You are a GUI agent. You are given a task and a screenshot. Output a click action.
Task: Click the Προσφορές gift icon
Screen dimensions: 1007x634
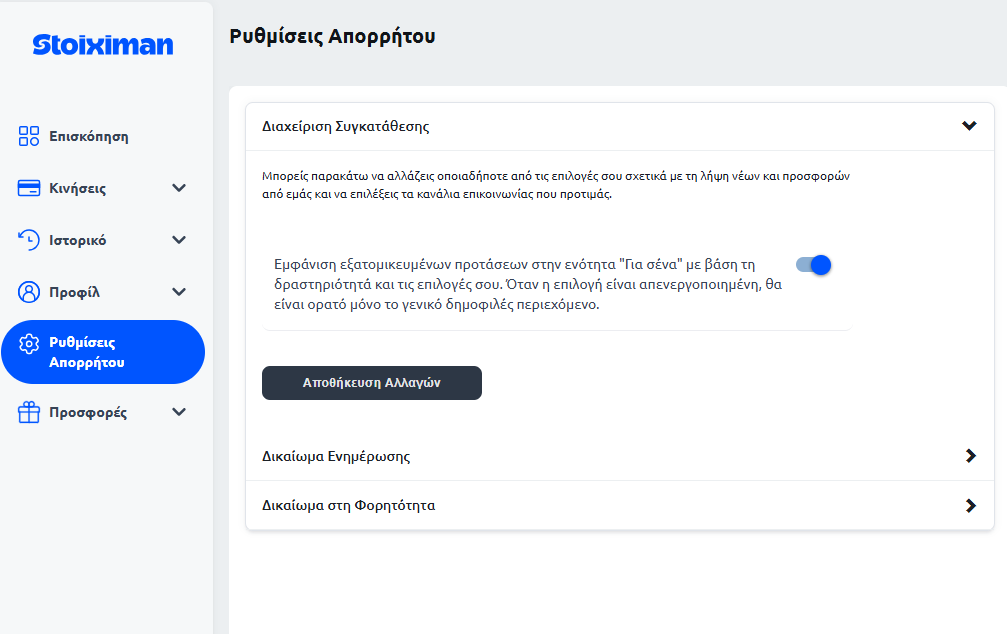tap(29, 412)
